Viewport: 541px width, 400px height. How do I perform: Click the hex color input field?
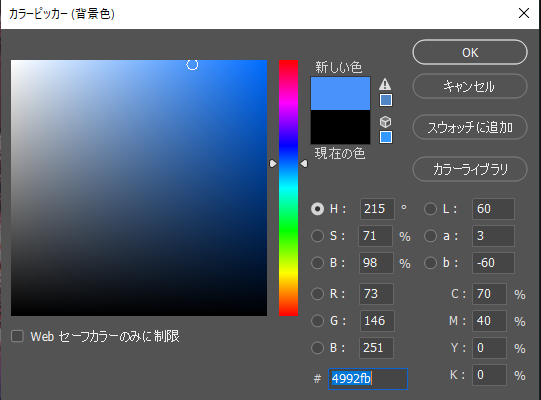click(x=368, y=379)
